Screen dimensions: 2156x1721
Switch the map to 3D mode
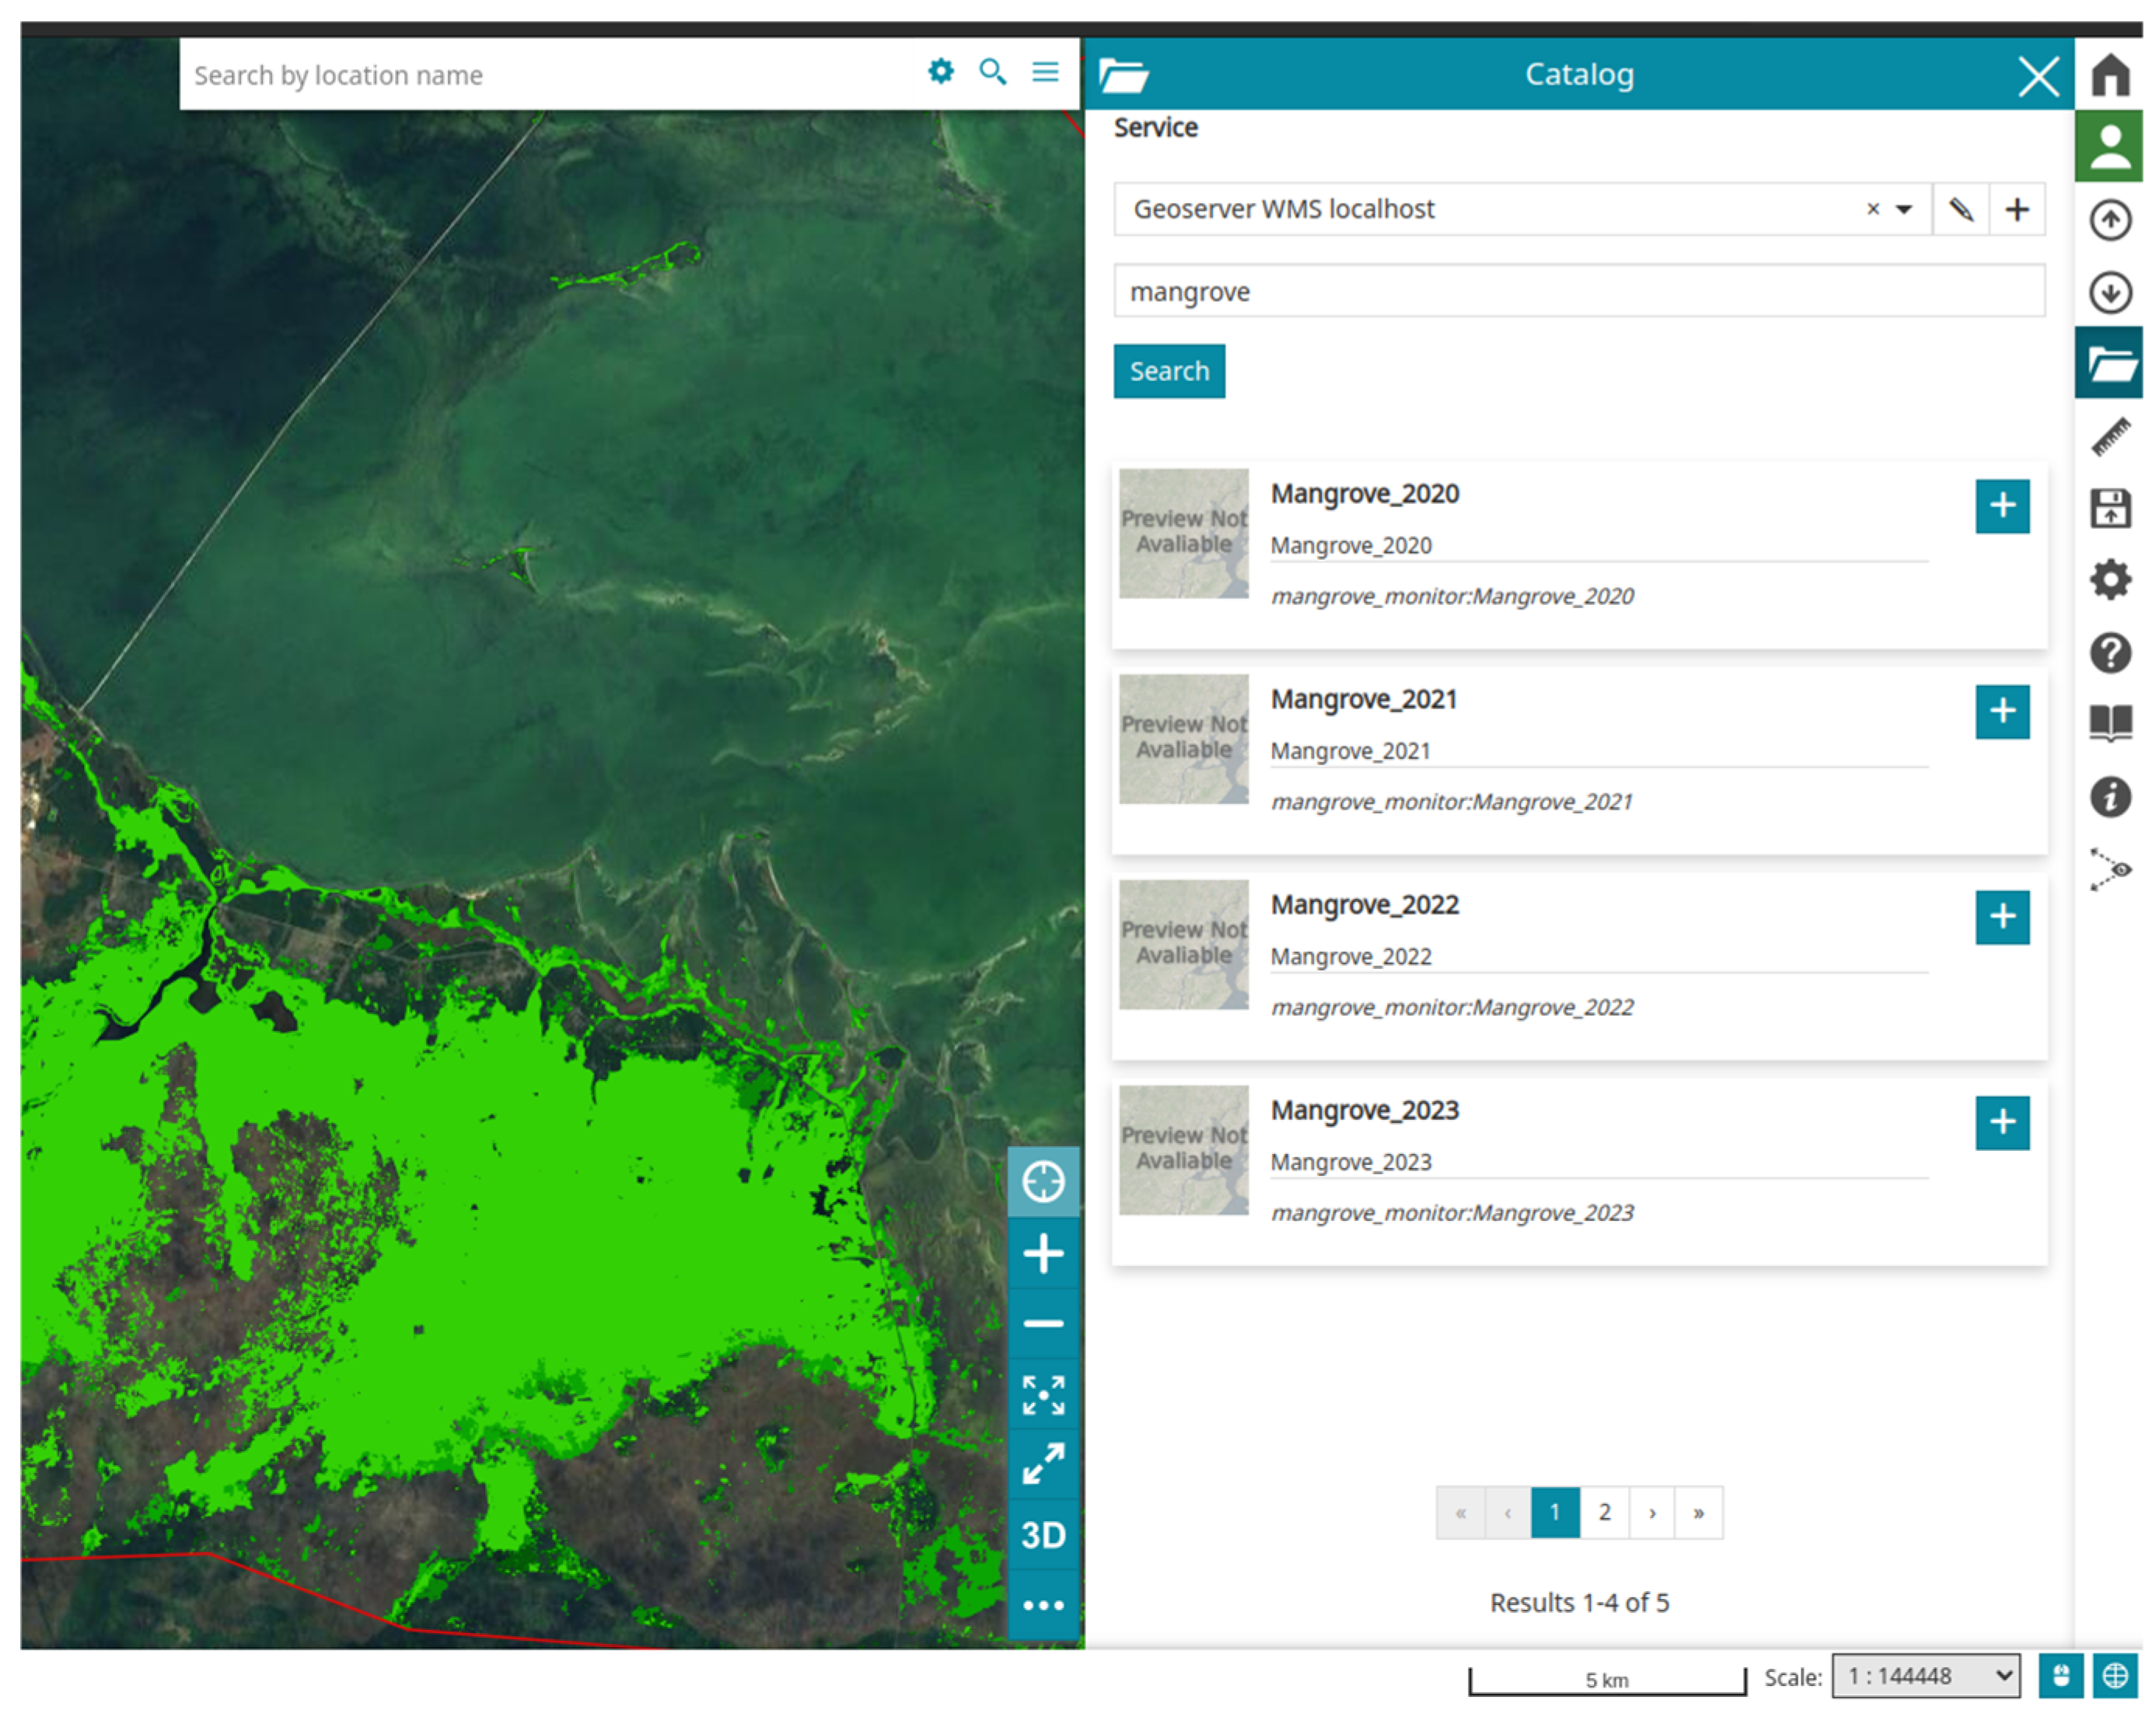(1042, 1534)
